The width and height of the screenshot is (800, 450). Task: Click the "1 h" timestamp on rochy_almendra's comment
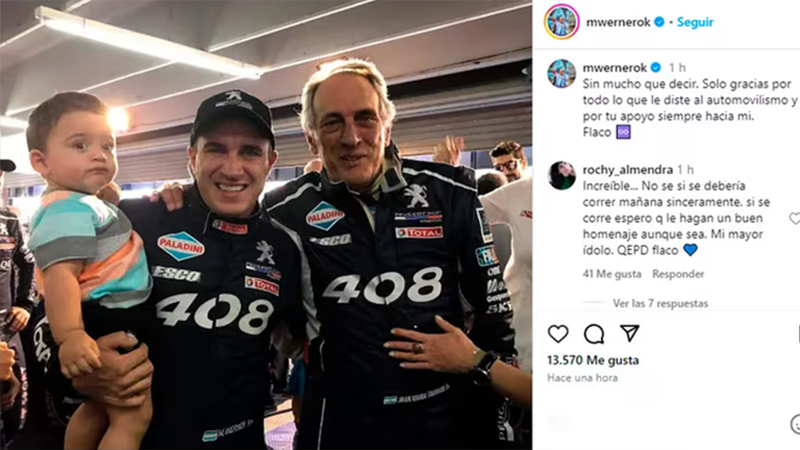(x=685, y=169)
